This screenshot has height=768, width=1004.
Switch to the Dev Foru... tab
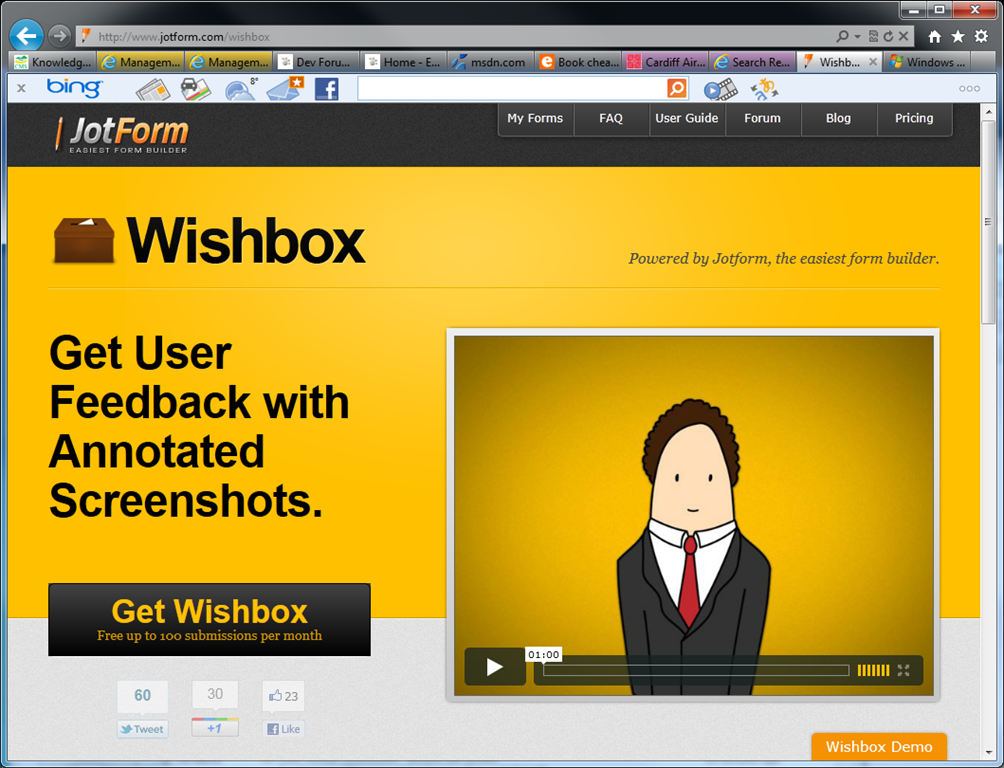(316, 62)
